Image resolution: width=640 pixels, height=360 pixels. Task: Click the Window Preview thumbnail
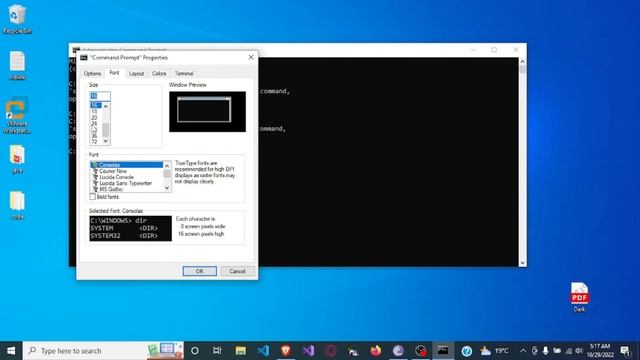207,111
